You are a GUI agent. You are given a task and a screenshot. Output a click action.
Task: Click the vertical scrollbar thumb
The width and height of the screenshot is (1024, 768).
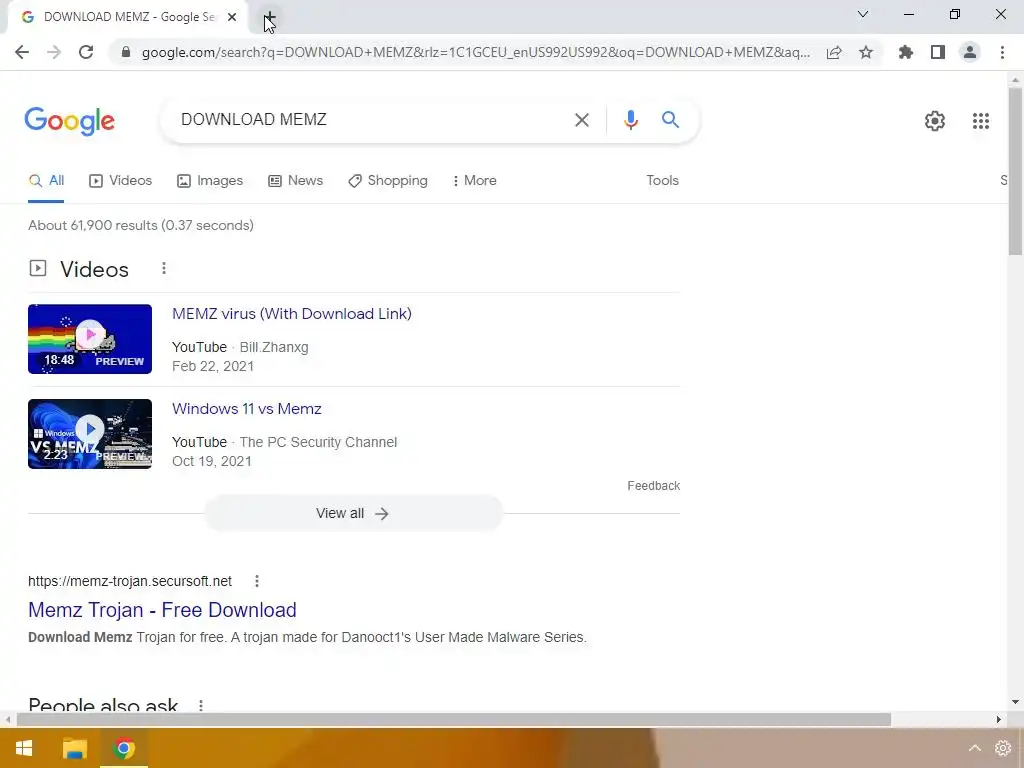coord(1015,171)
